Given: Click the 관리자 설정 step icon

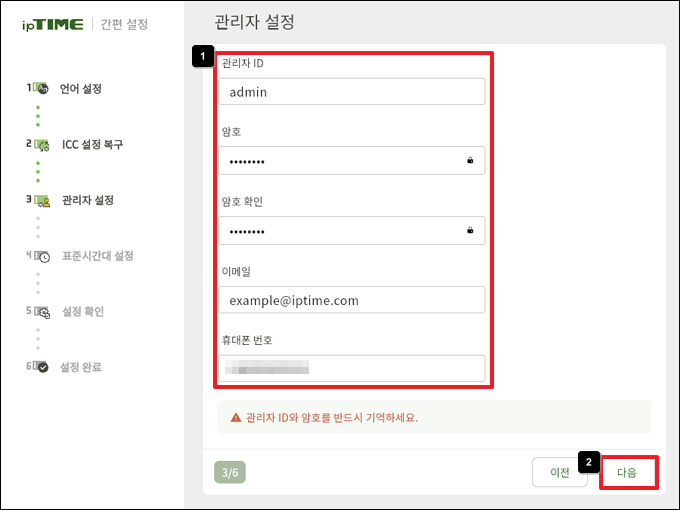Looking at the screenshot, I should (x=42, y=201).
